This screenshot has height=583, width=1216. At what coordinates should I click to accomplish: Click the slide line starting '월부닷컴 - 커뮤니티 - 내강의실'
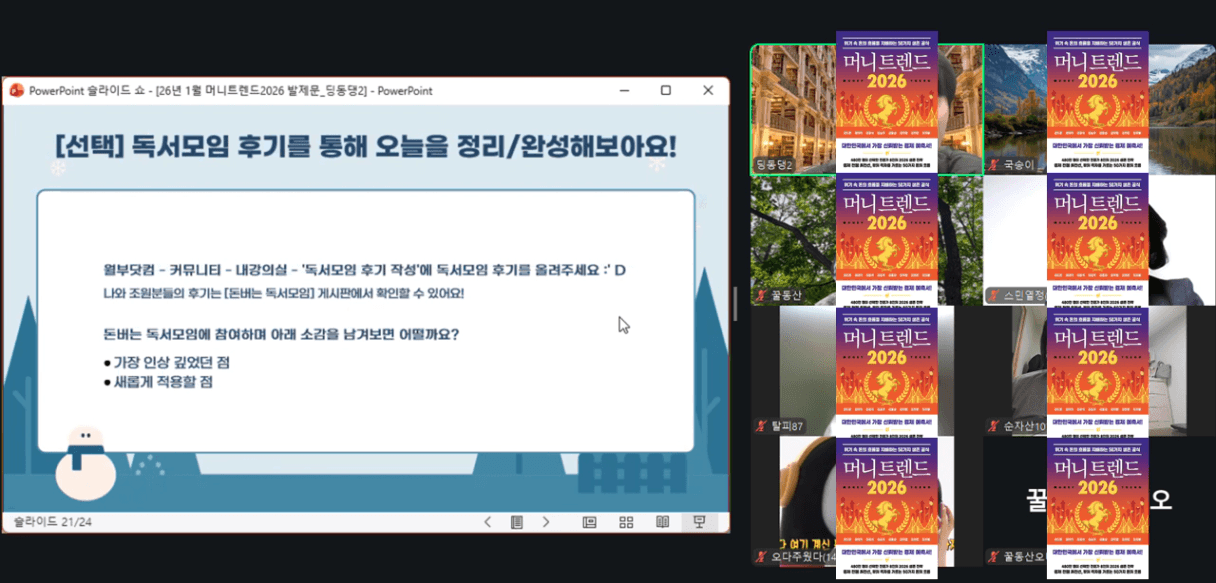pos(364,270)
